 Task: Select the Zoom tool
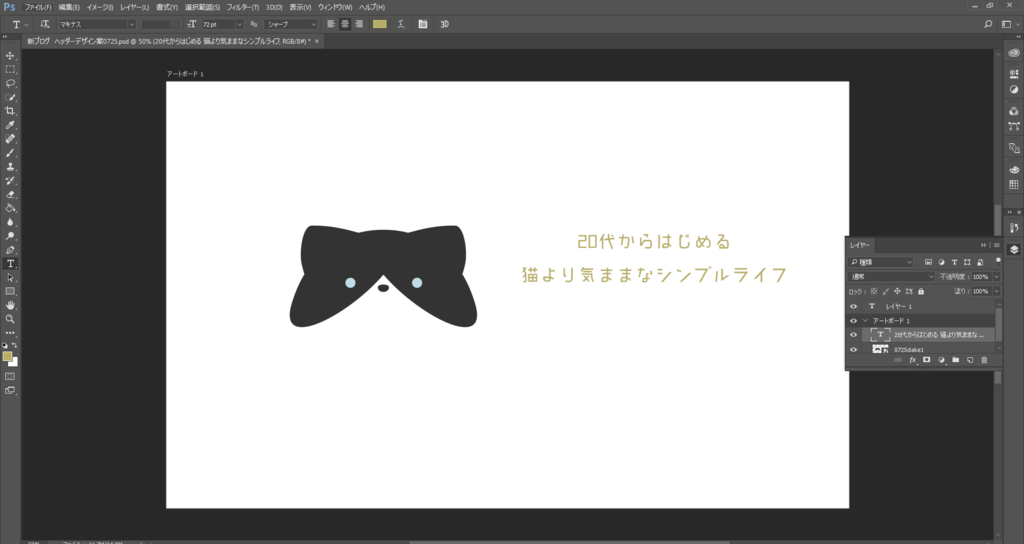pyautogui.click(x=10, y=319)
